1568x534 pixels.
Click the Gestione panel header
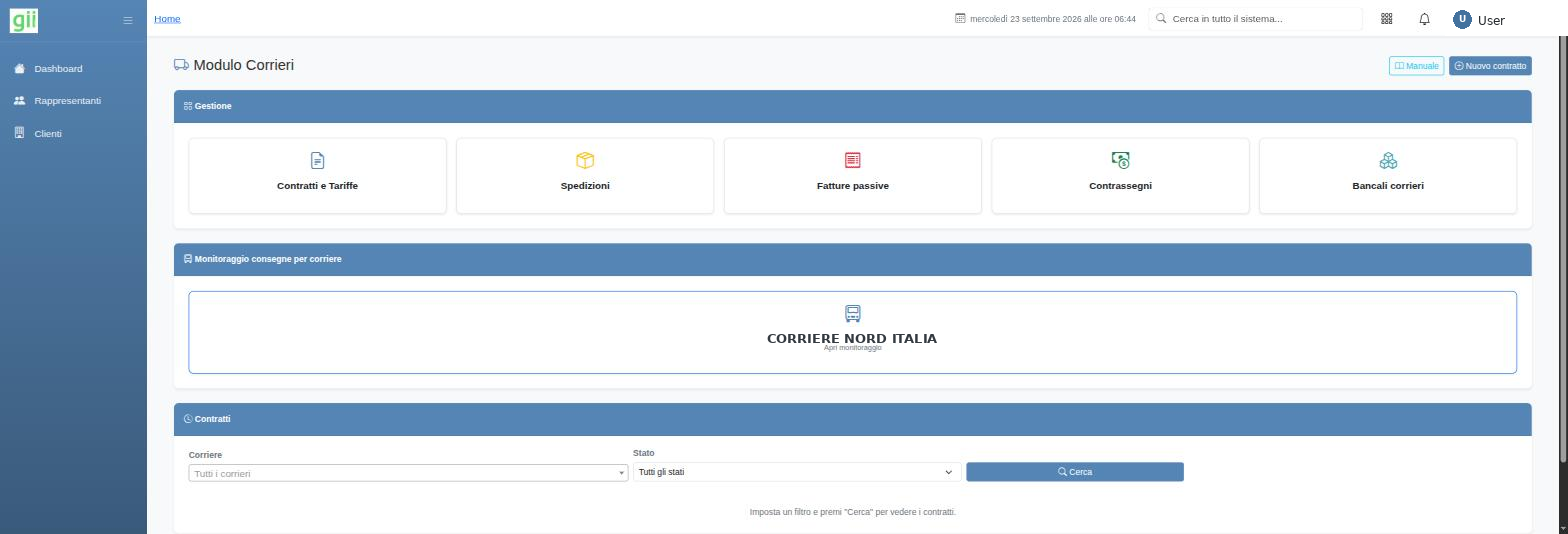coord(853,106)
